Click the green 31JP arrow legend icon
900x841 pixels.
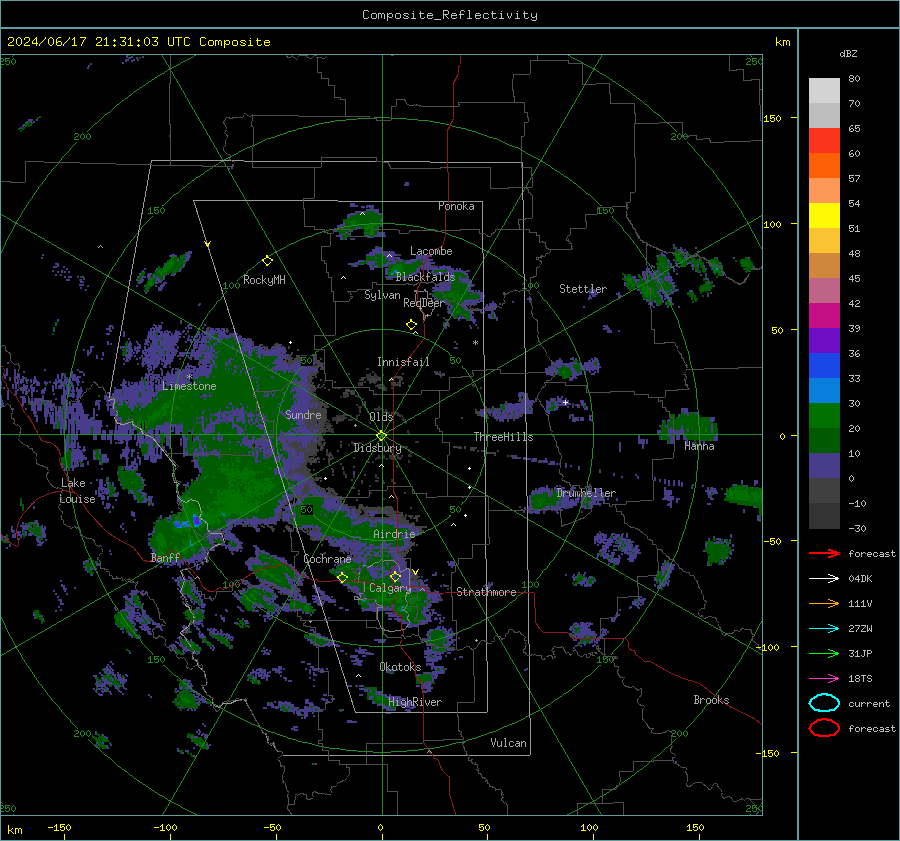click(824, 653)
